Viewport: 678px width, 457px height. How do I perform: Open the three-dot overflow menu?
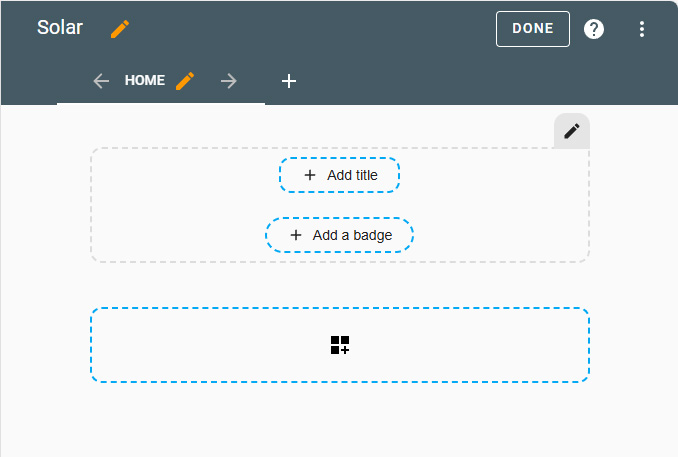(642, 29)
